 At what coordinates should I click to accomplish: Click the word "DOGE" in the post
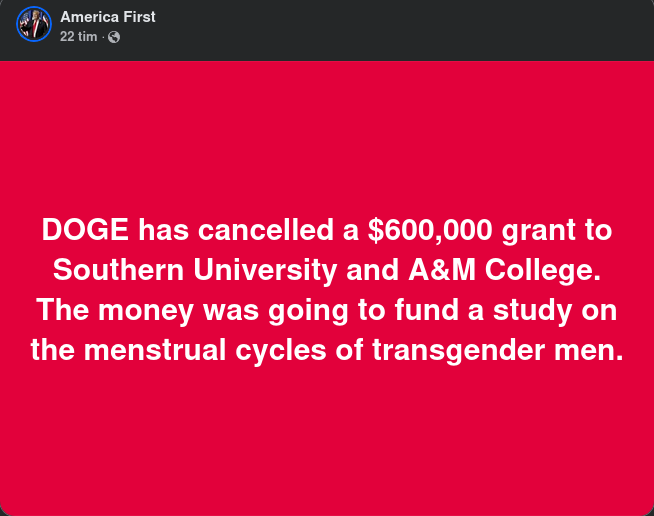pos(85,230)
